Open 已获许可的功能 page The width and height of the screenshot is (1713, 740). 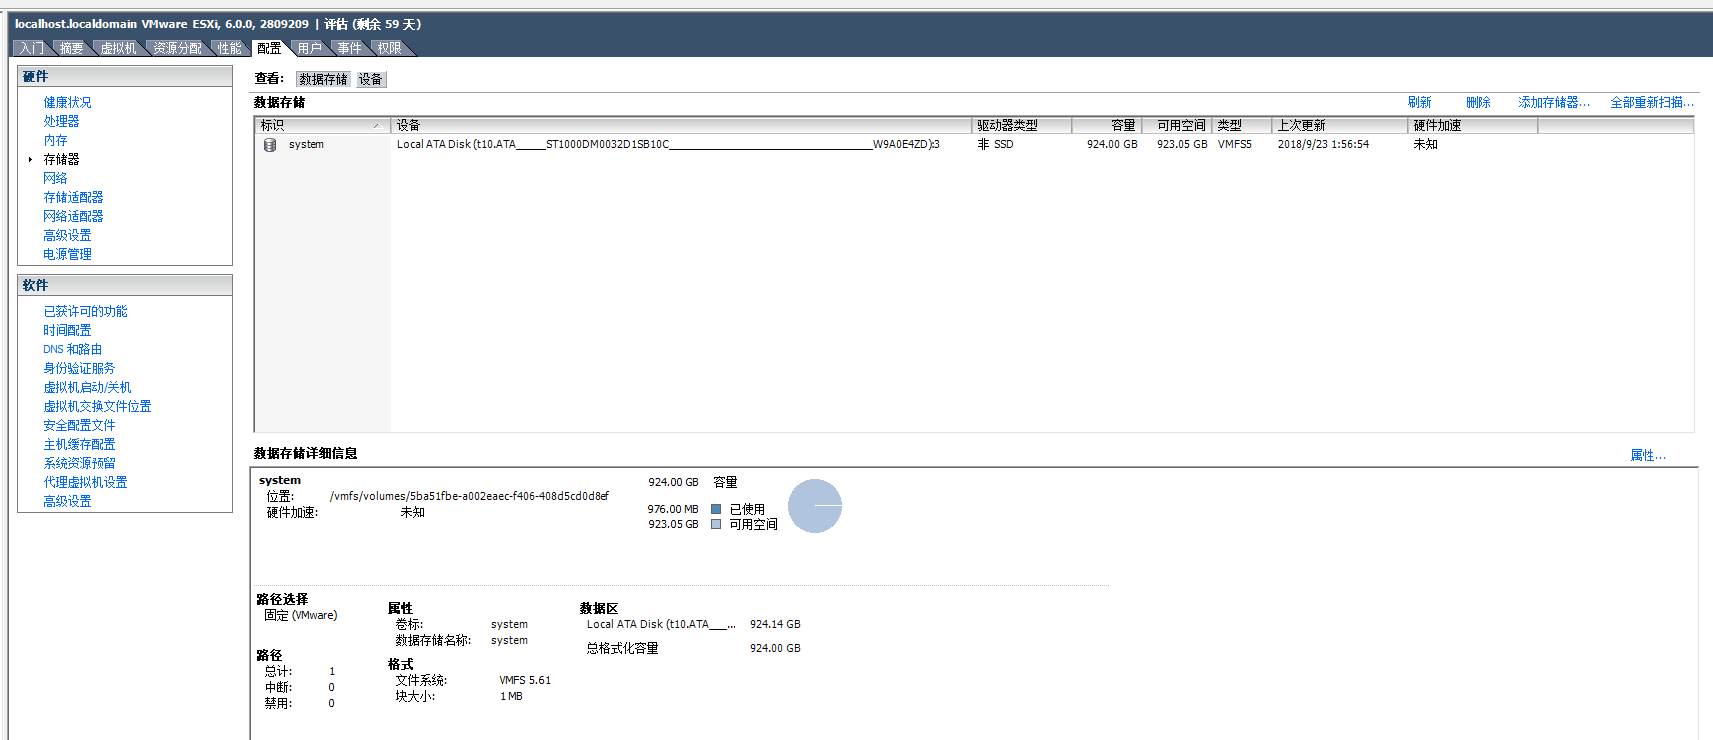(x=85, y=311)
